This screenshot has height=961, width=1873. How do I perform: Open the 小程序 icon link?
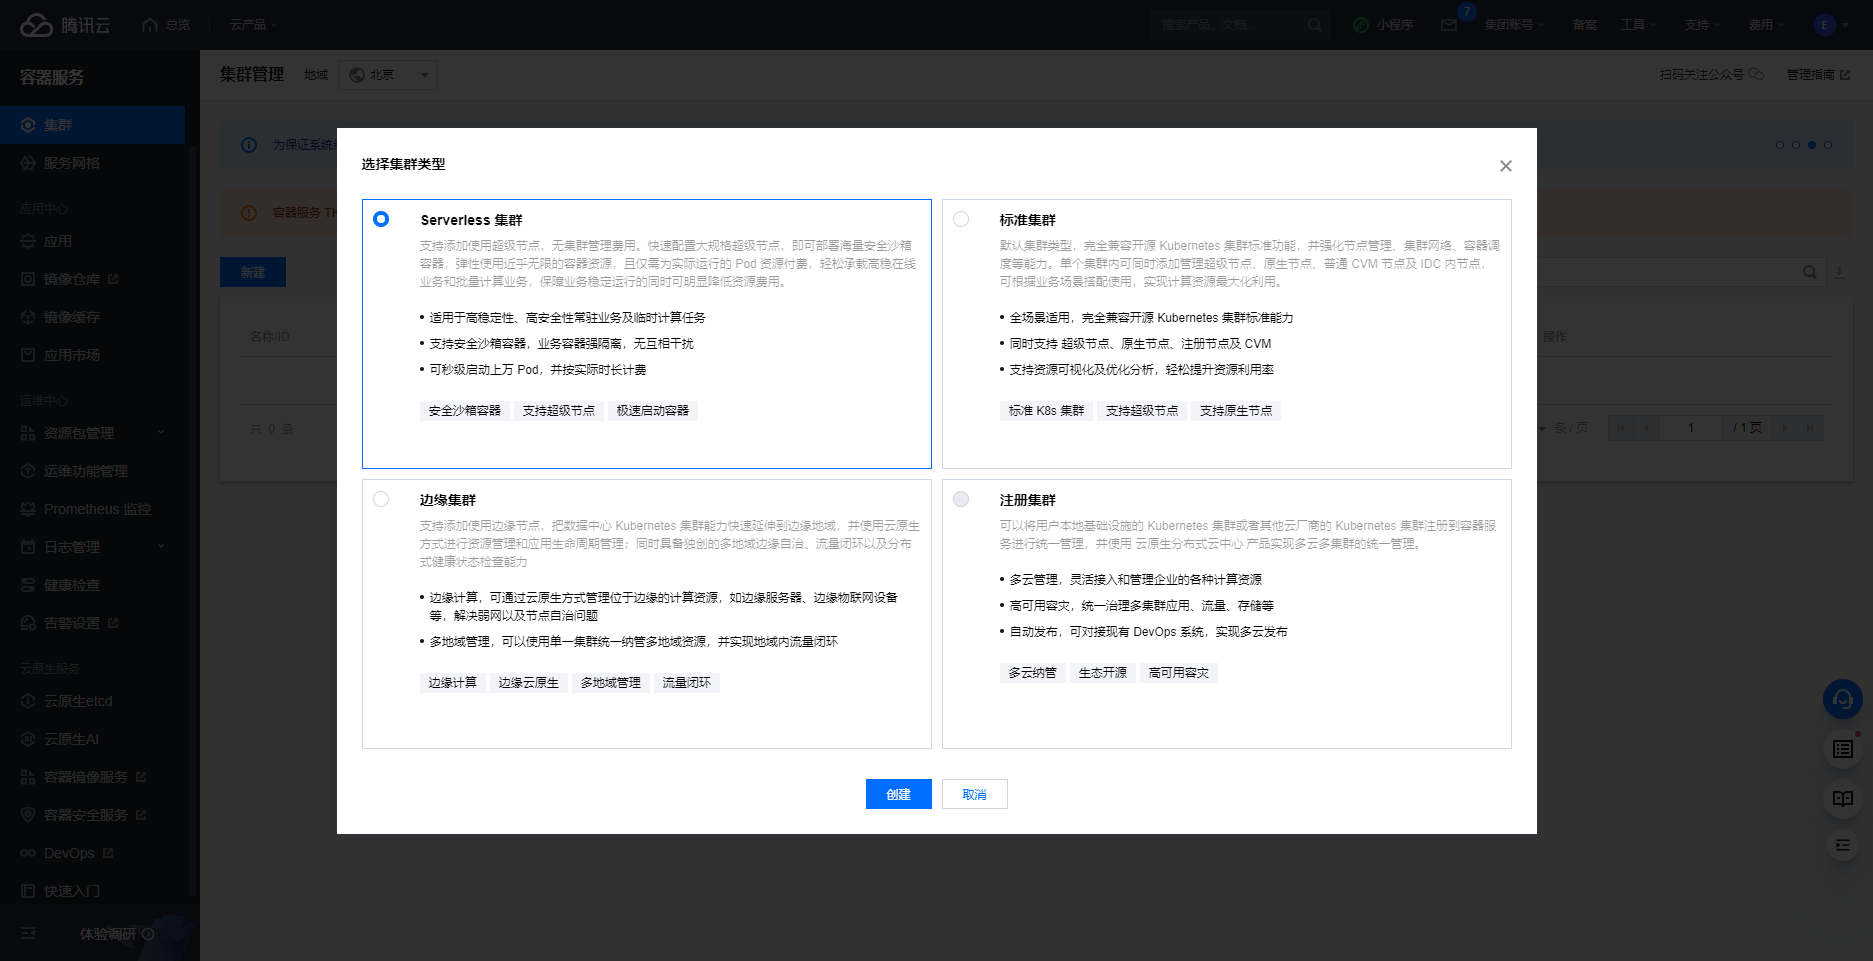(x=1383, y=25)
